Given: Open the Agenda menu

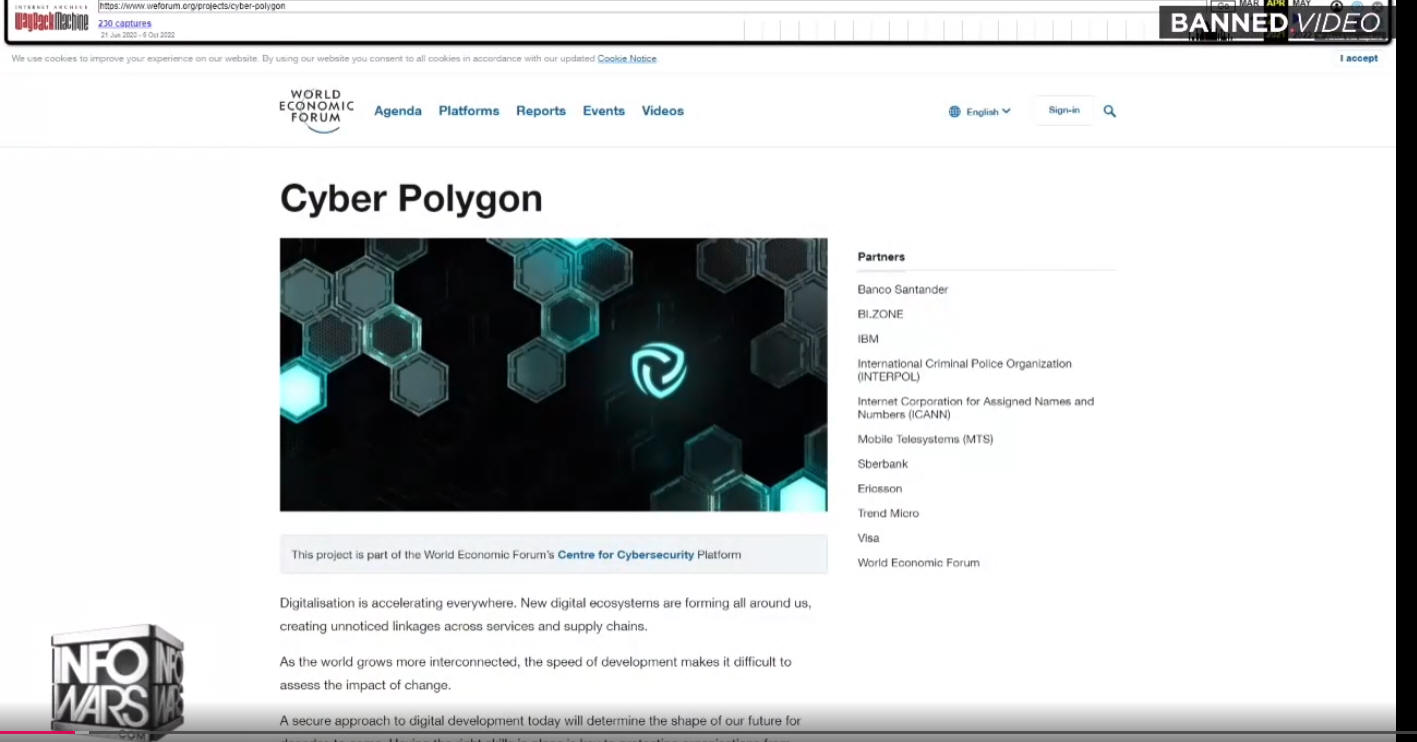Looking at the screenshot, I should point(398,111).
